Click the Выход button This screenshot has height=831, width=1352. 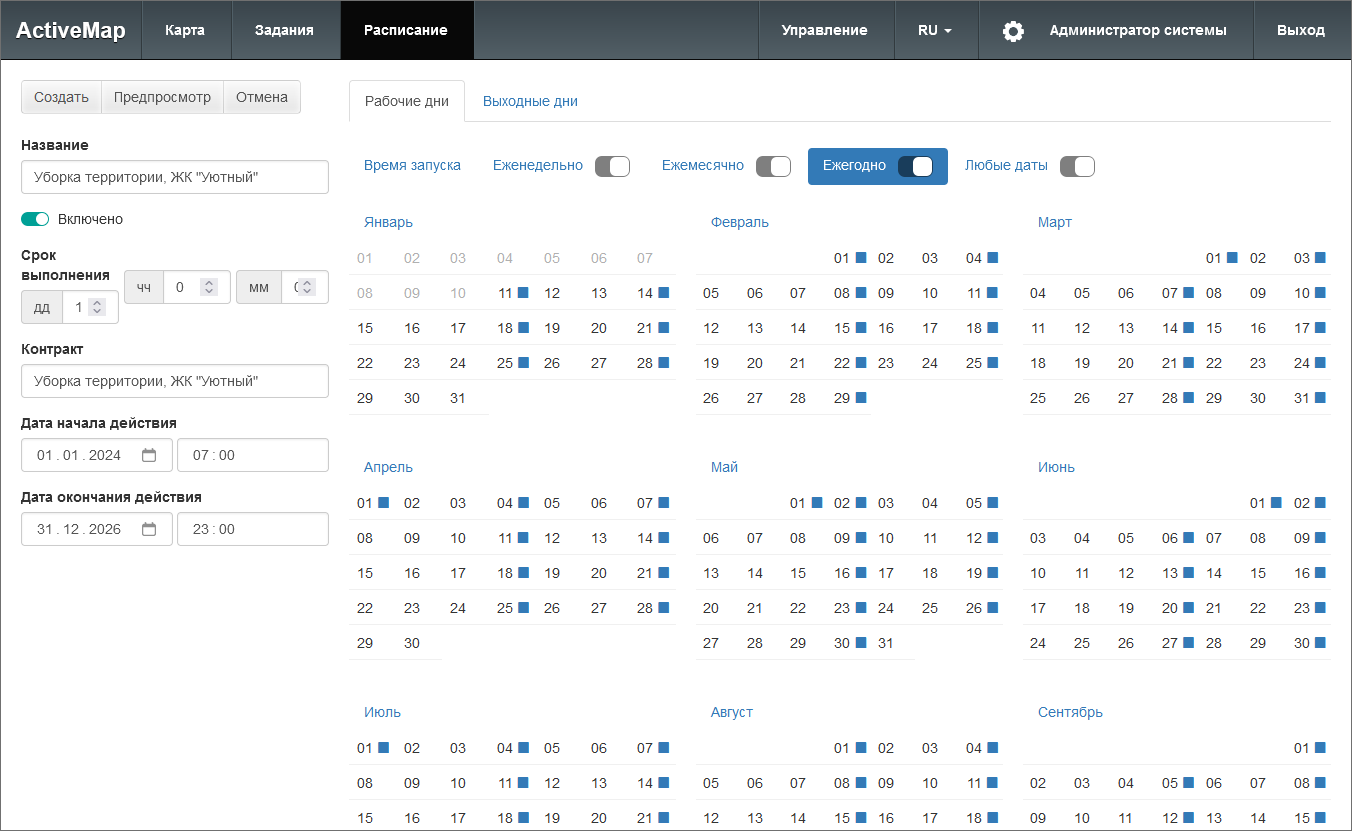pyautogui.click(x=1301, y=30)
